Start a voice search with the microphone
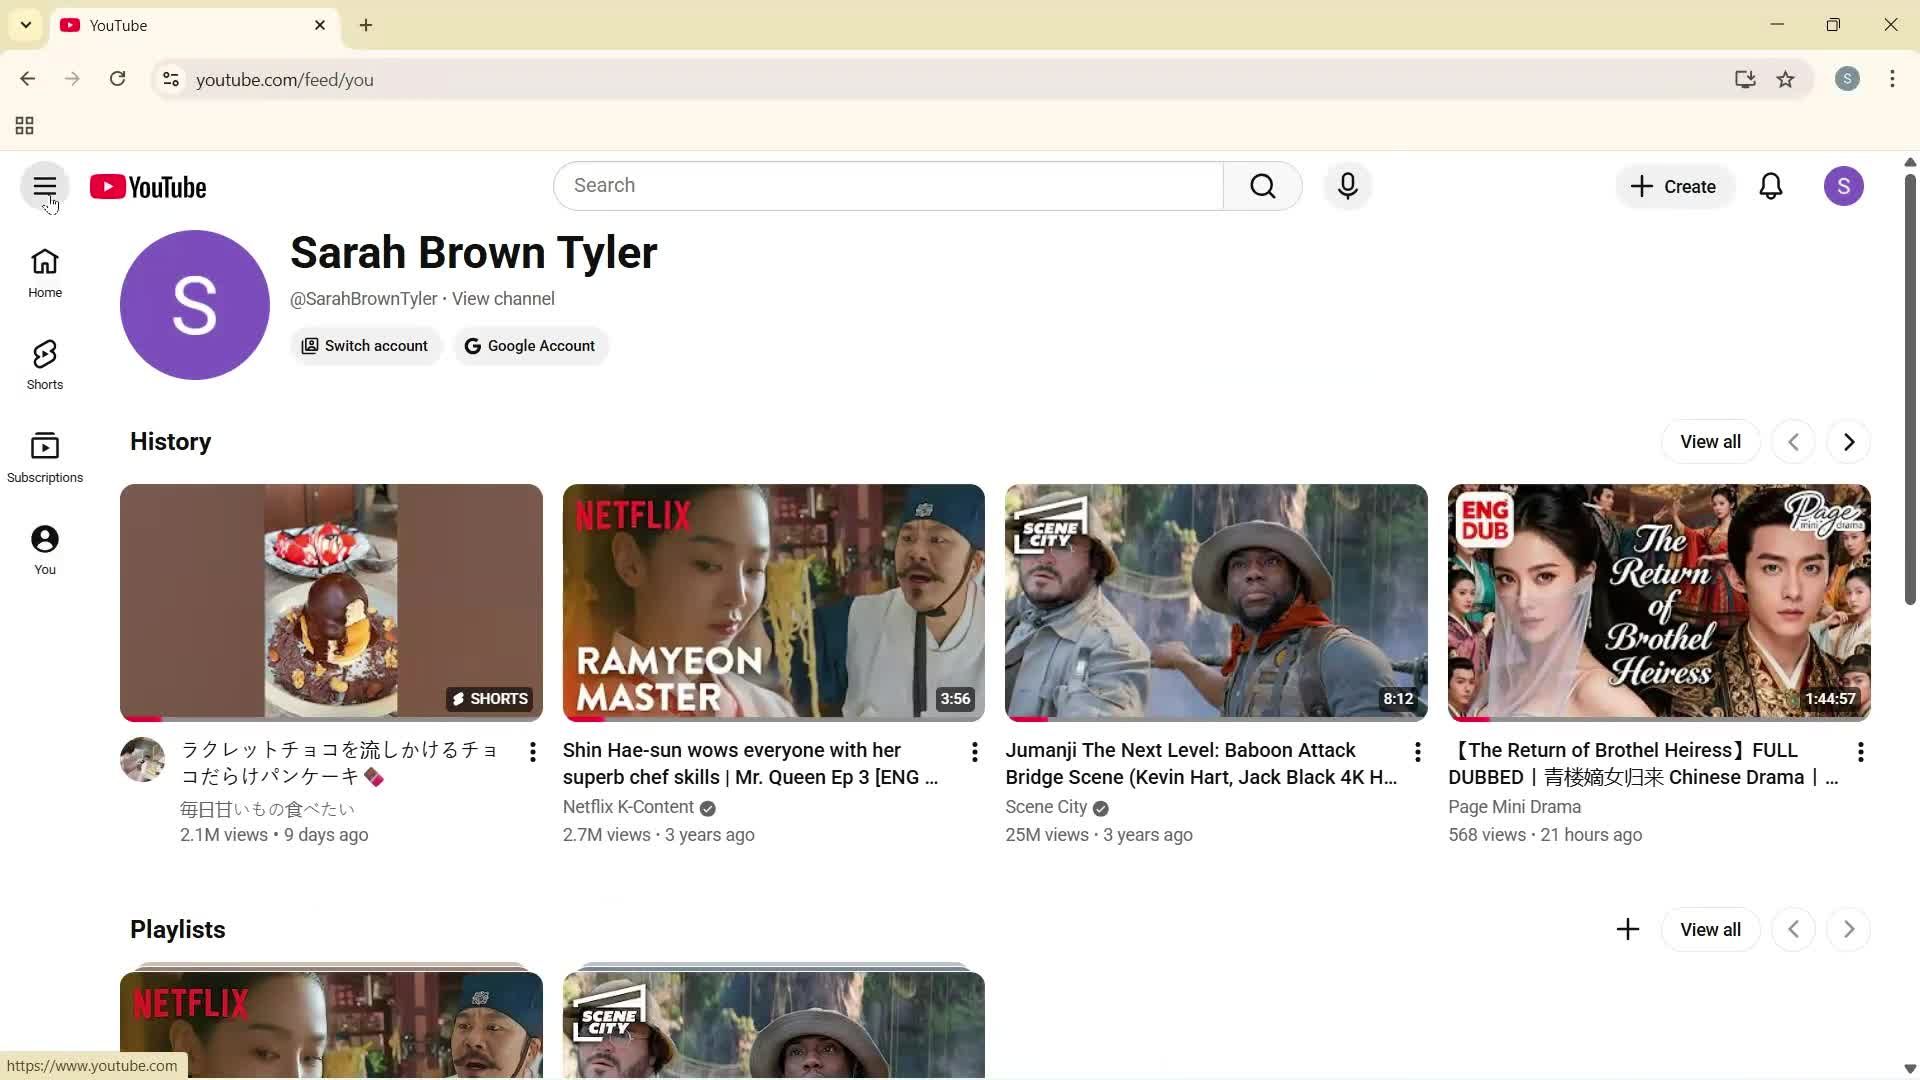Screen dimensions: 1920x1080 (x=1347, y=186)
